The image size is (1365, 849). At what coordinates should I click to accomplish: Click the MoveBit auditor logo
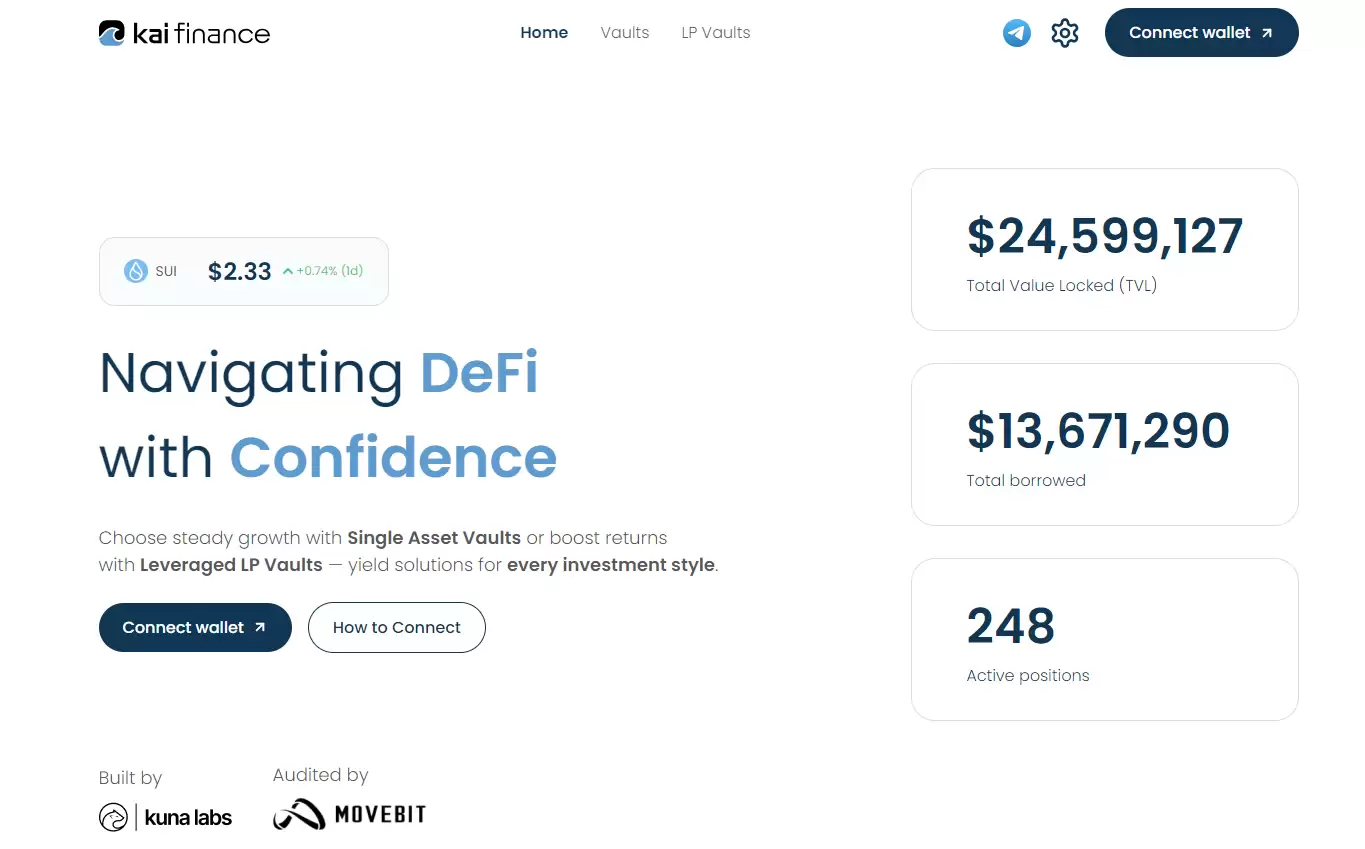tap(349, 814)
